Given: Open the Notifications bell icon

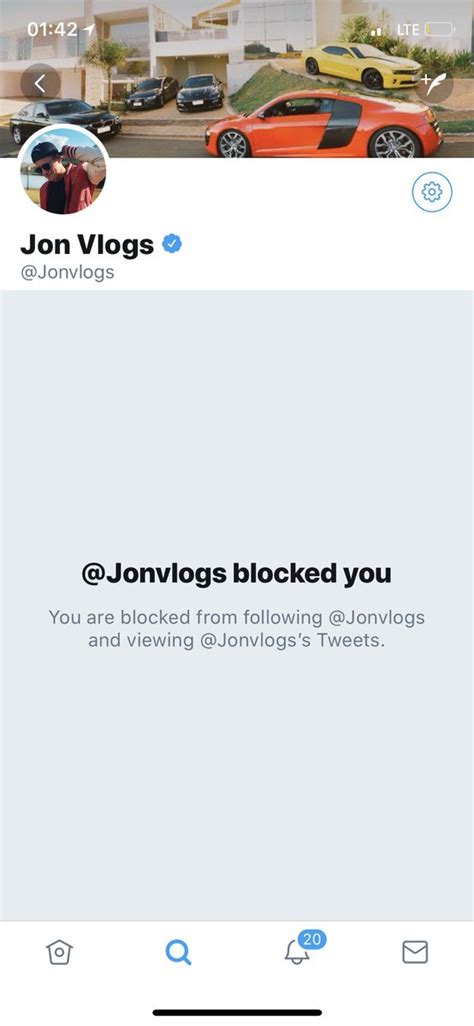Looking at the screenshot, I should click(x=297, y=953).
